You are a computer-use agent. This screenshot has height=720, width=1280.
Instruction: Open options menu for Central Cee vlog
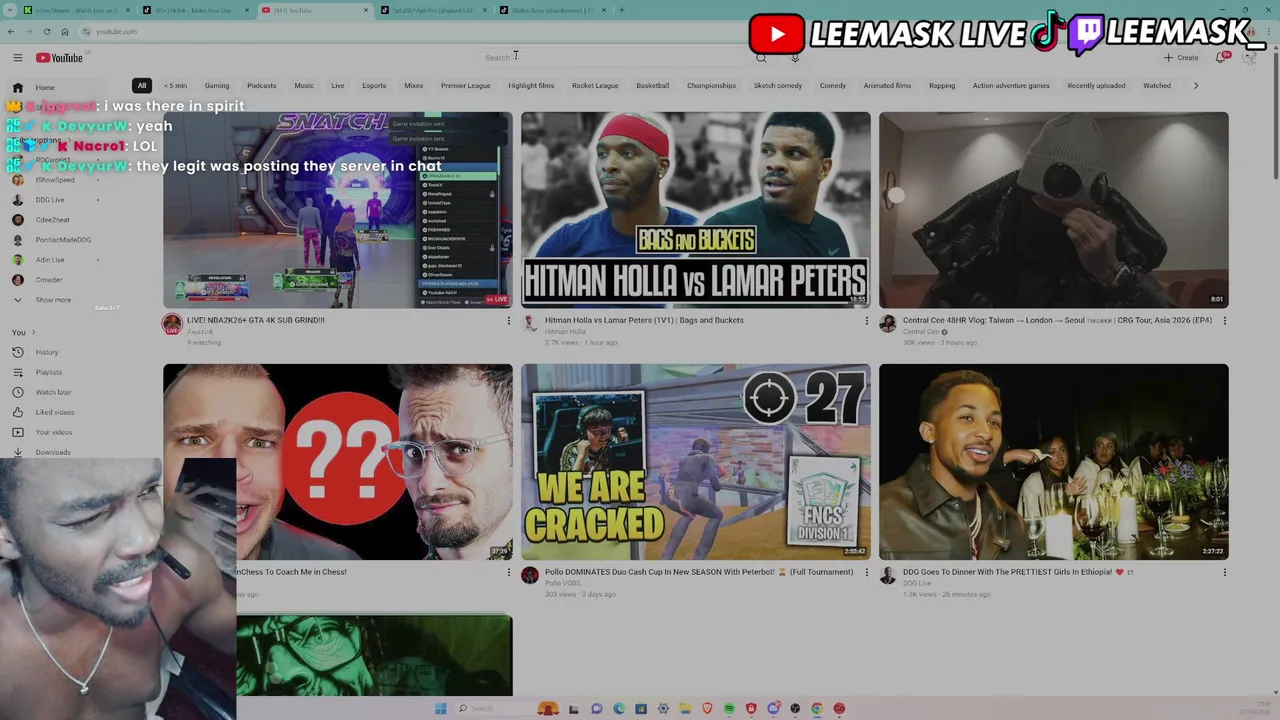pyautogui.click(x=1224, y=321)
